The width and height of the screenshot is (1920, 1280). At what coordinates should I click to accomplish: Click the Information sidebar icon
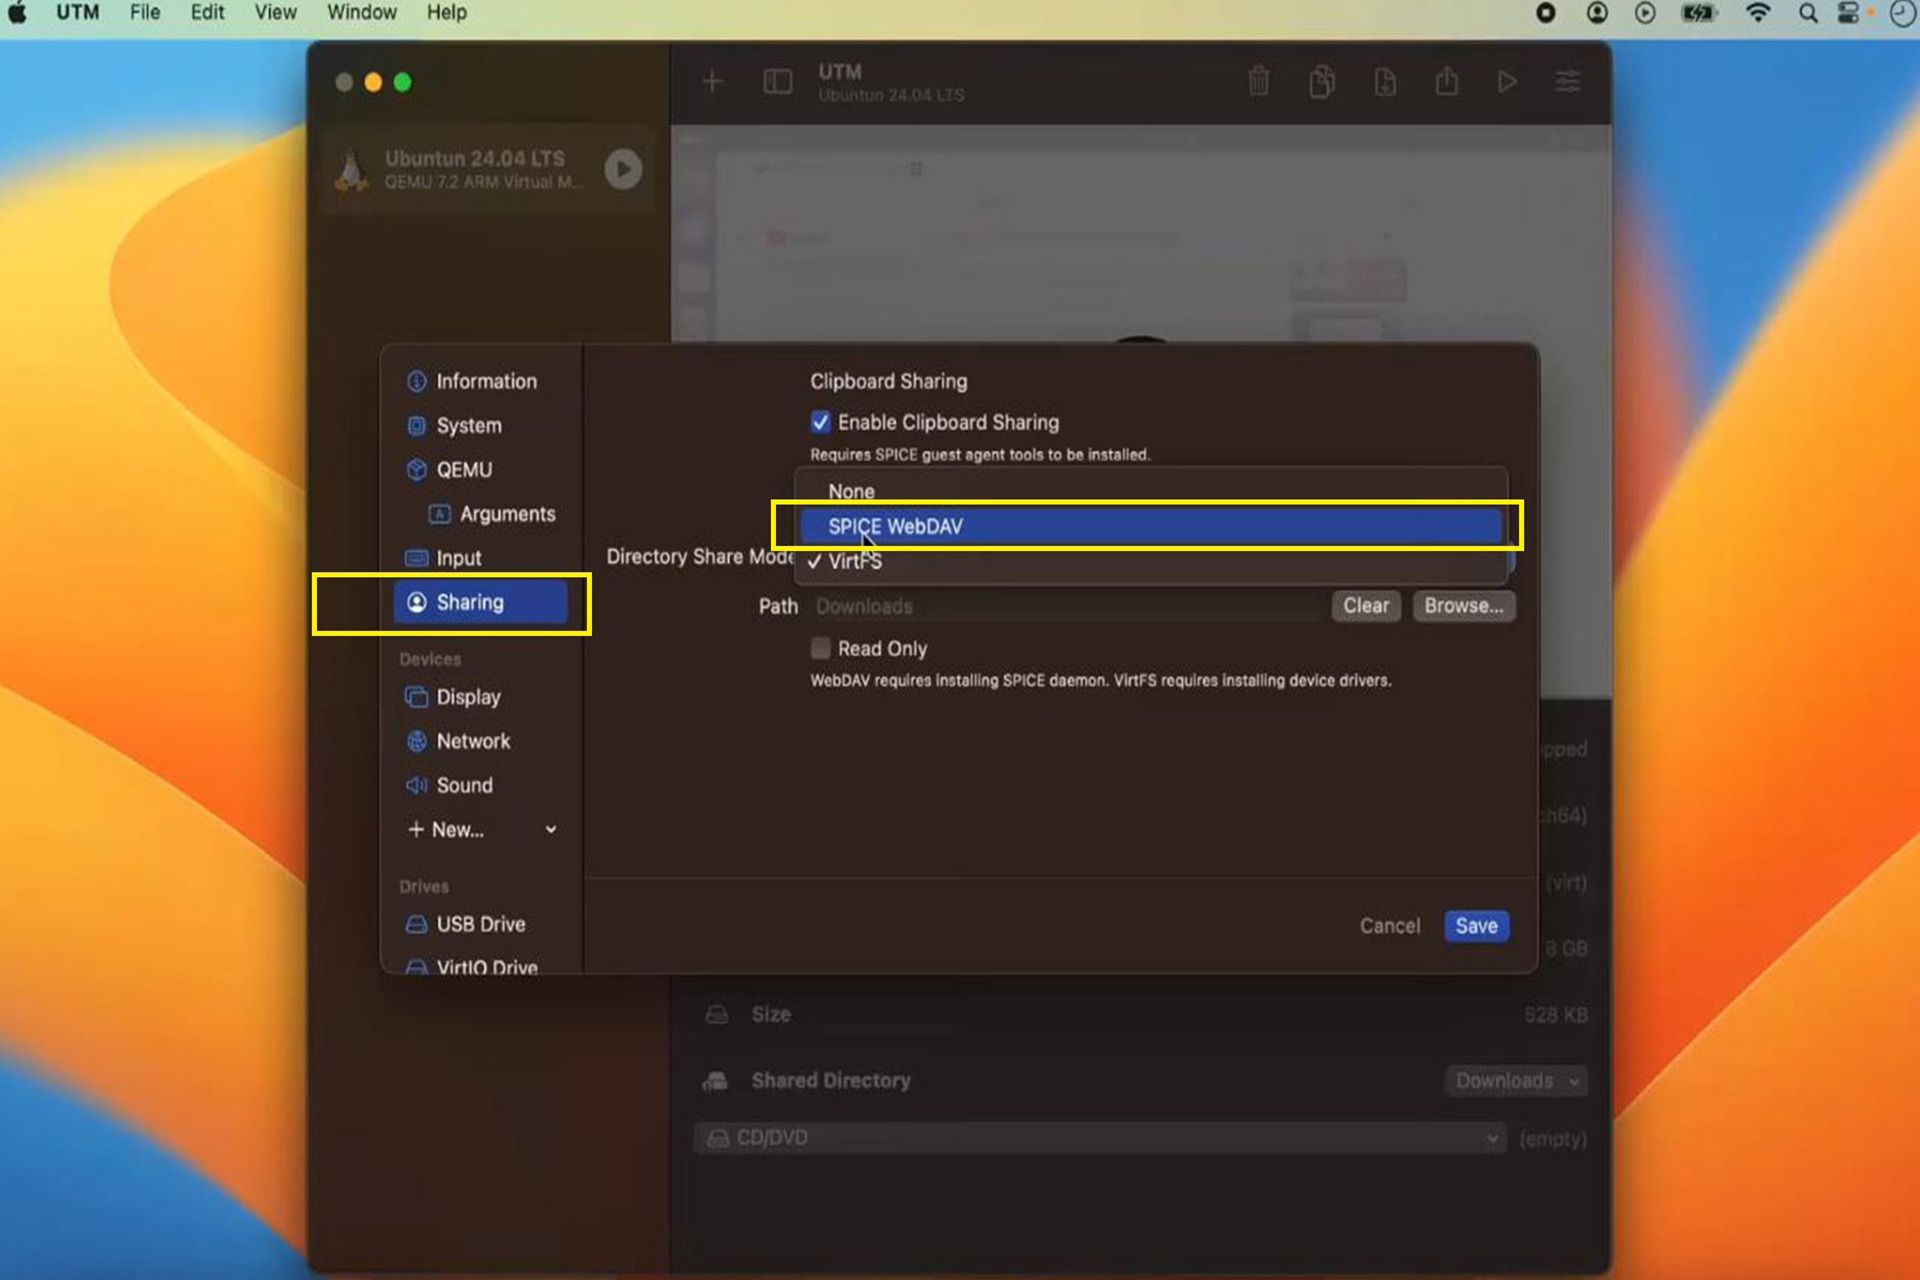[416, 381]
